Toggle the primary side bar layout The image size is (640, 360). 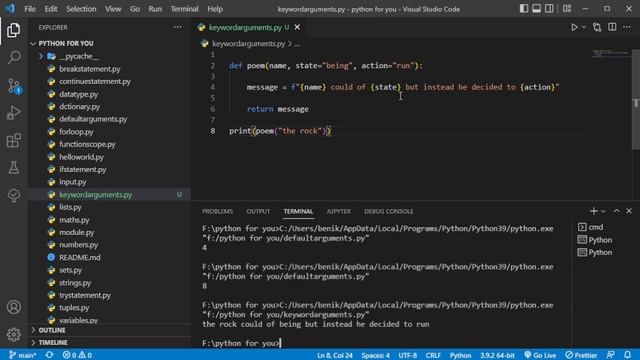pos(524,9)
